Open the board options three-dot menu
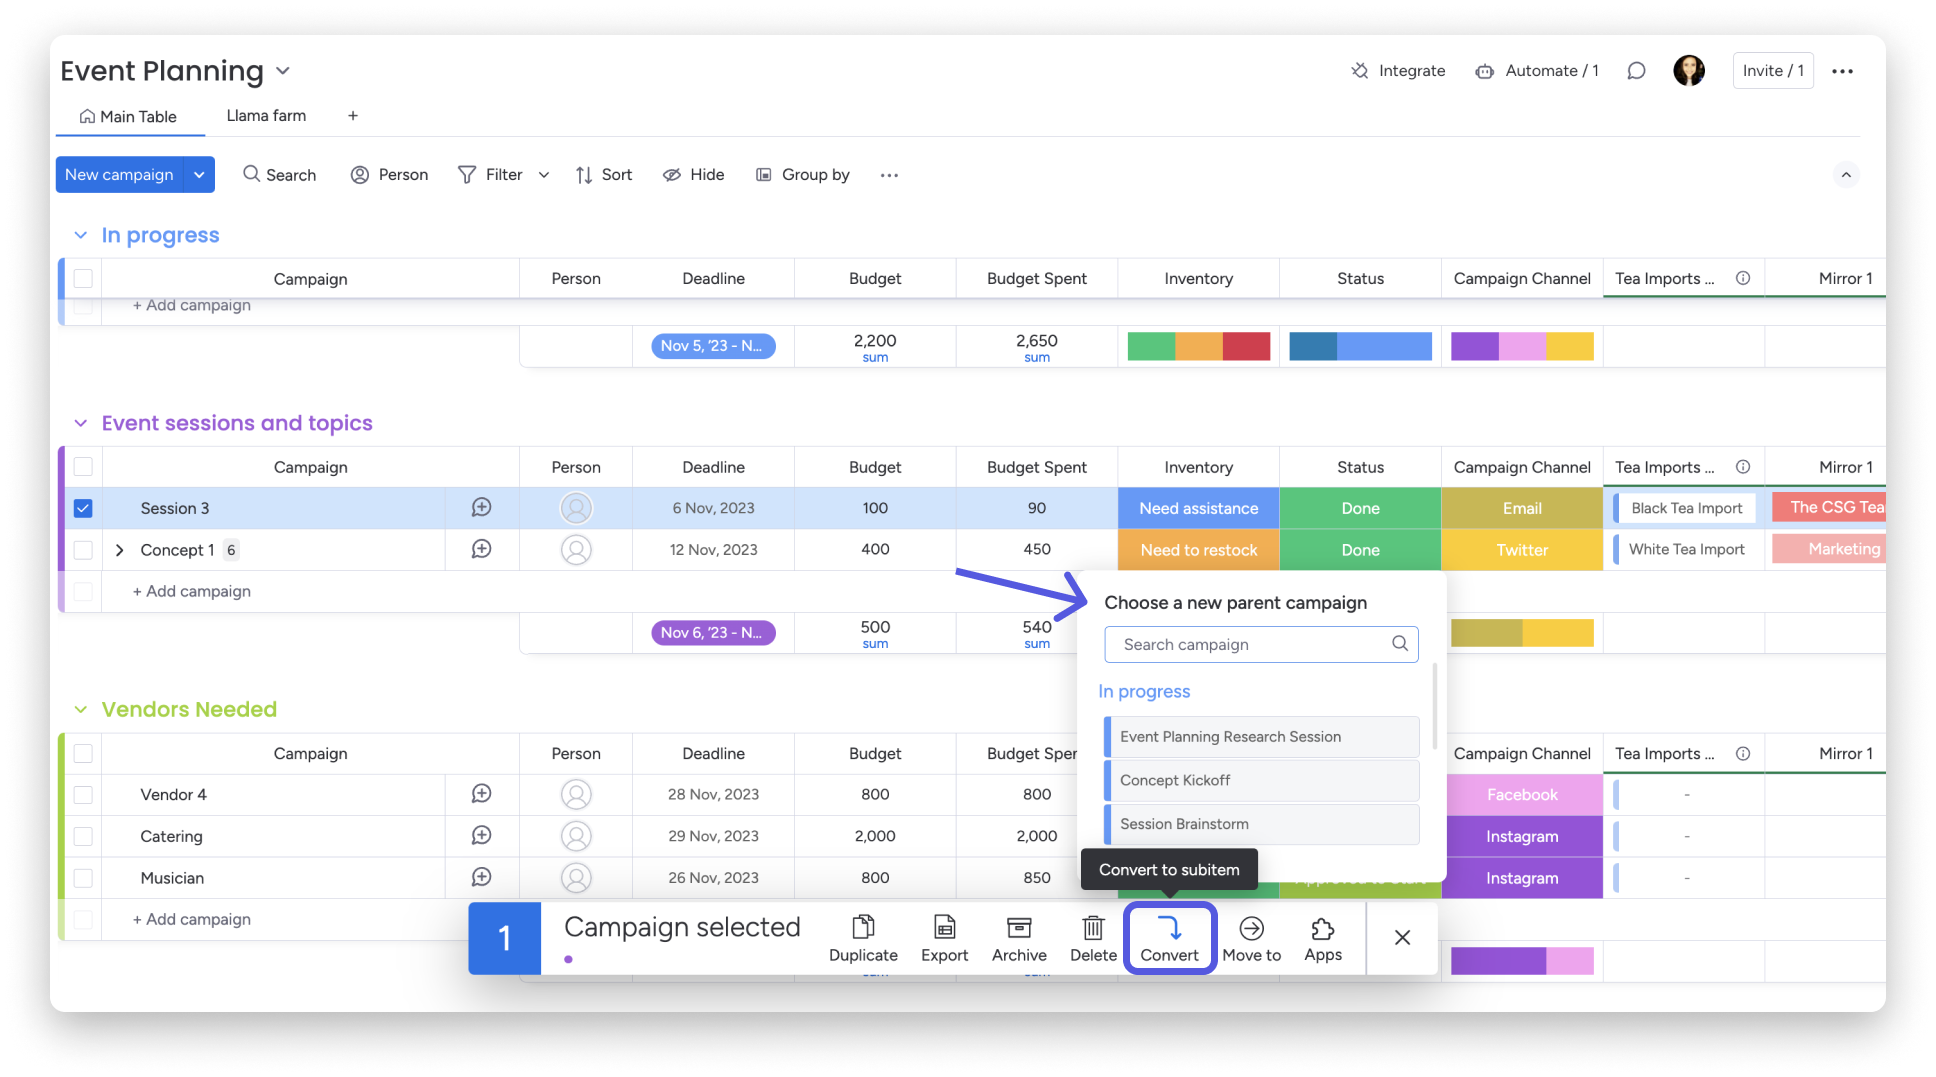 pos(1842,71)
